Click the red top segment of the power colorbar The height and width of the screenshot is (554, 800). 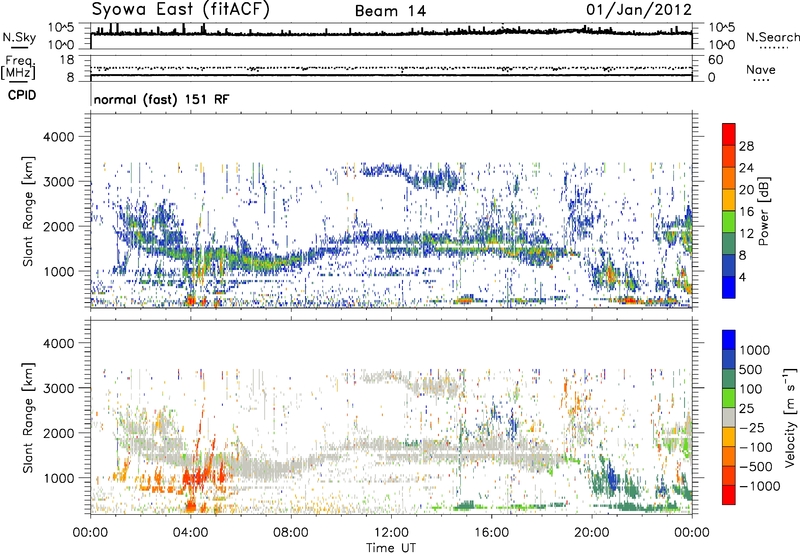(729, 135)
